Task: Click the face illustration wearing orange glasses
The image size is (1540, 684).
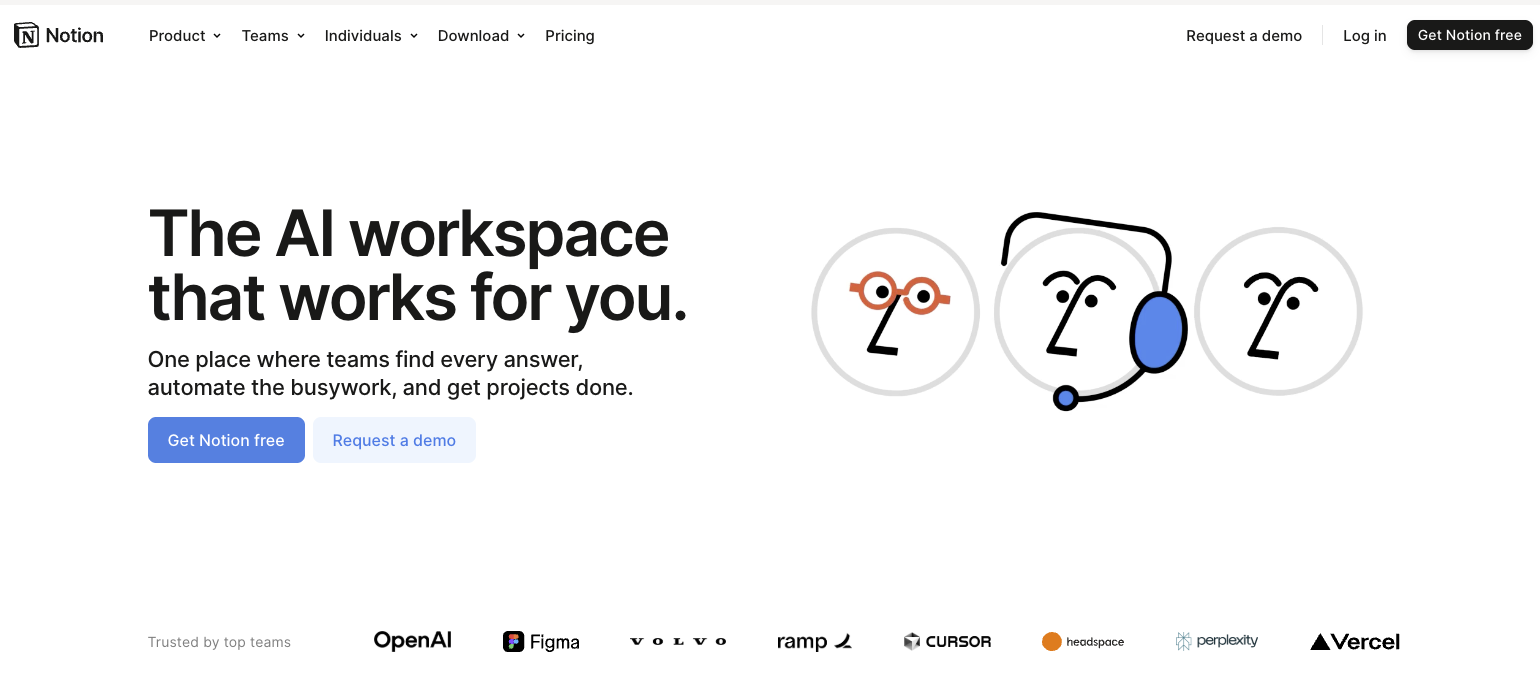Action: (x=895, y=312)
